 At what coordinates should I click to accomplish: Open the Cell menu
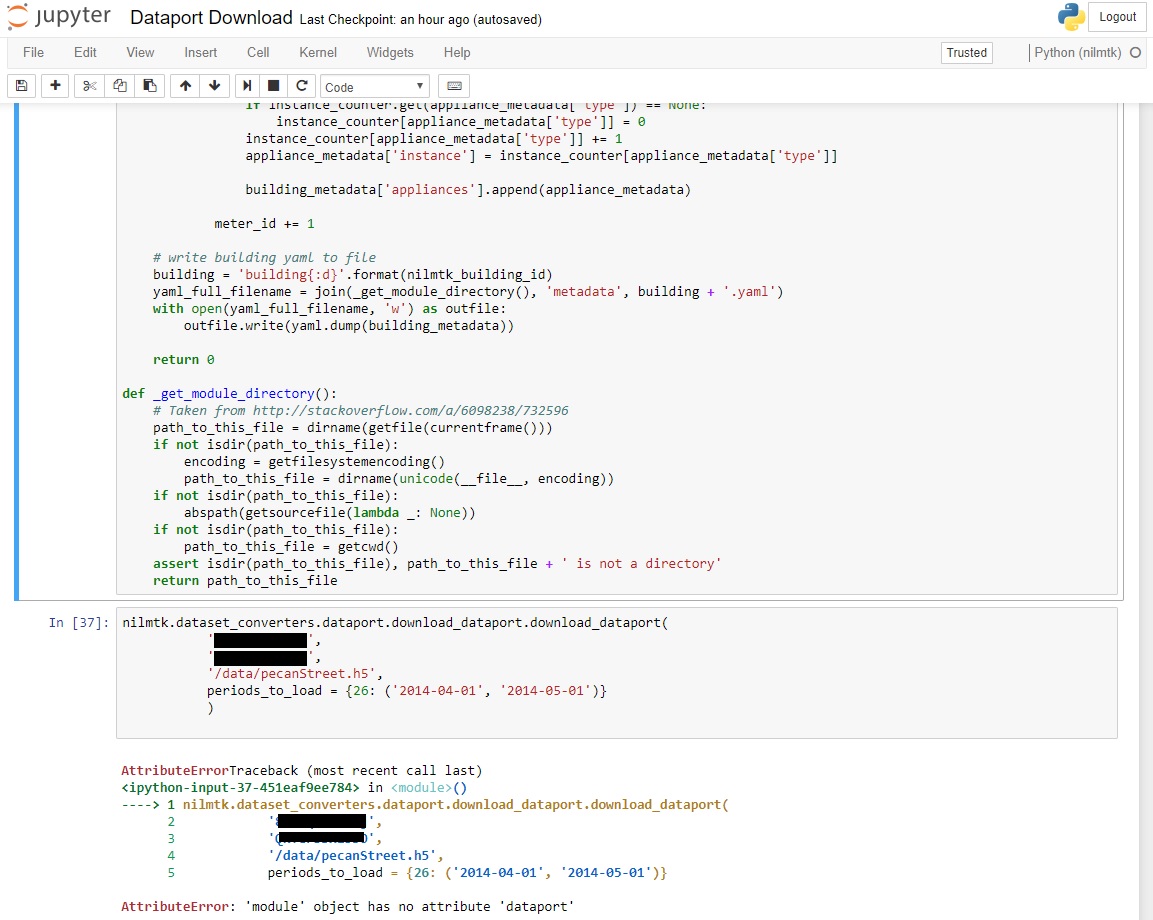point(258,52)
